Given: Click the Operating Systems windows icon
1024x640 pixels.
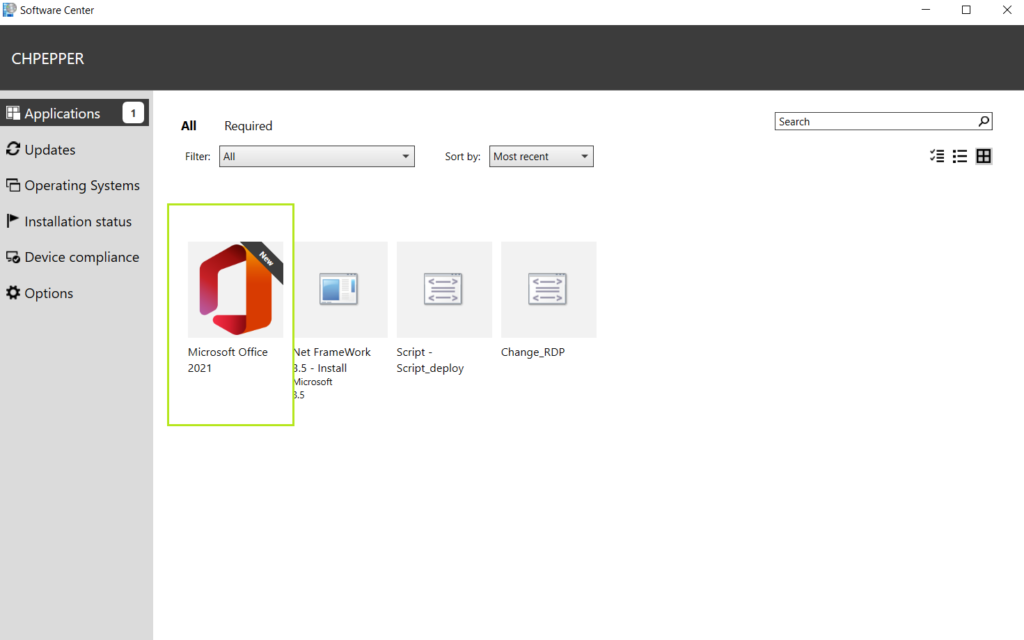Looking at the screenshot, I should 13,185.
